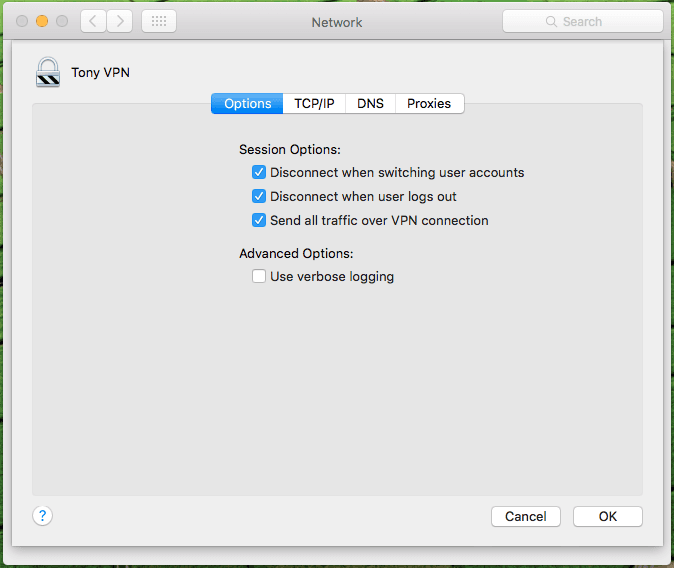Open the Proxies tab
Image resolution: width=674 pixels, height=568 pixels.
pyautogui.click(x=429, y=104)
